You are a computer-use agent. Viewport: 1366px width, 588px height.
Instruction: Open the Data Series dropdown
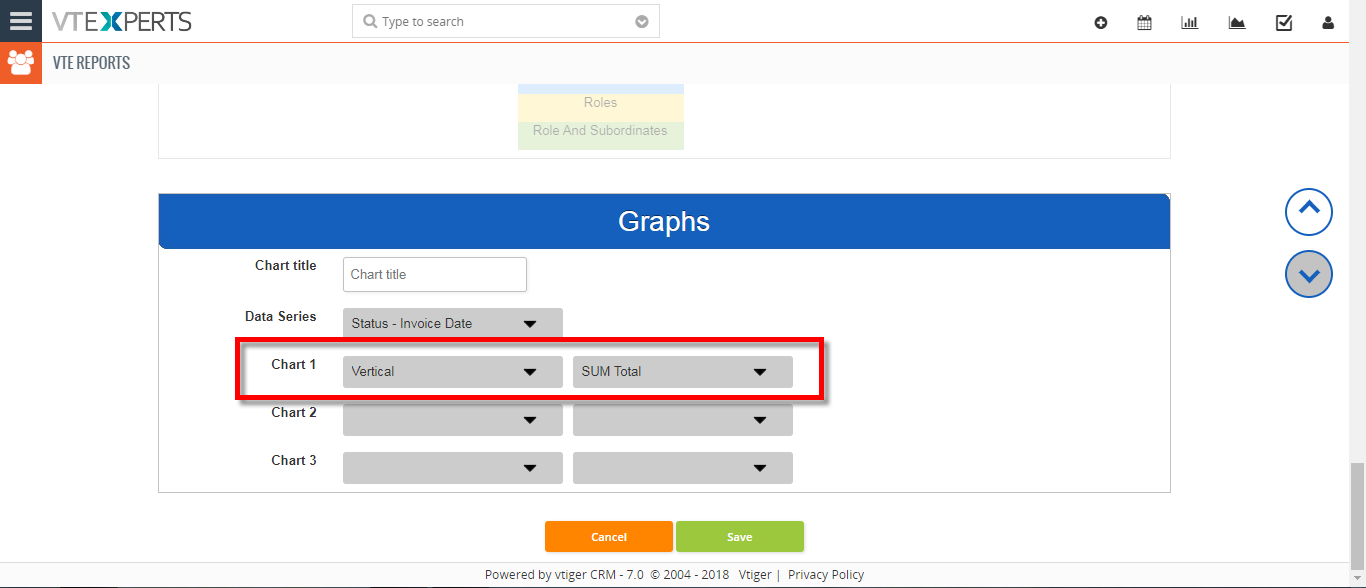point(453,324)
